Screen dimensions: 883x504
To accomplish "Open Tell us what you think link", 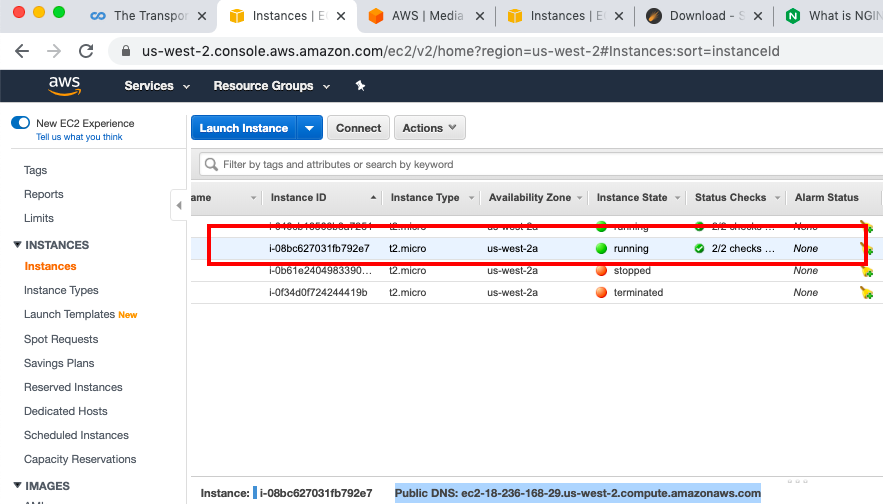I will (79, 137).
